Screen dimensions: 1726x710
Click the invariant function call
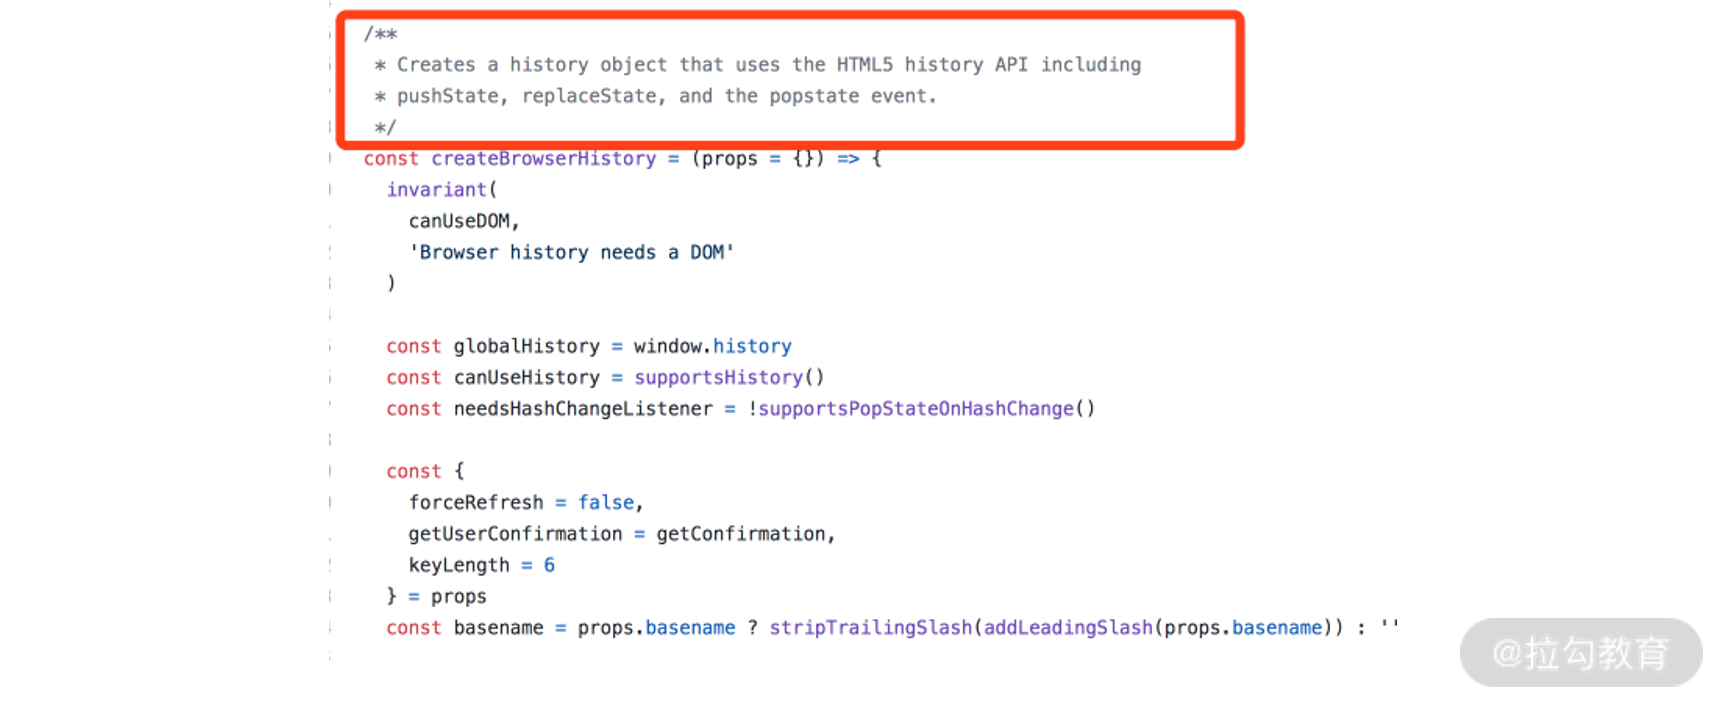[x=436, y=190]
